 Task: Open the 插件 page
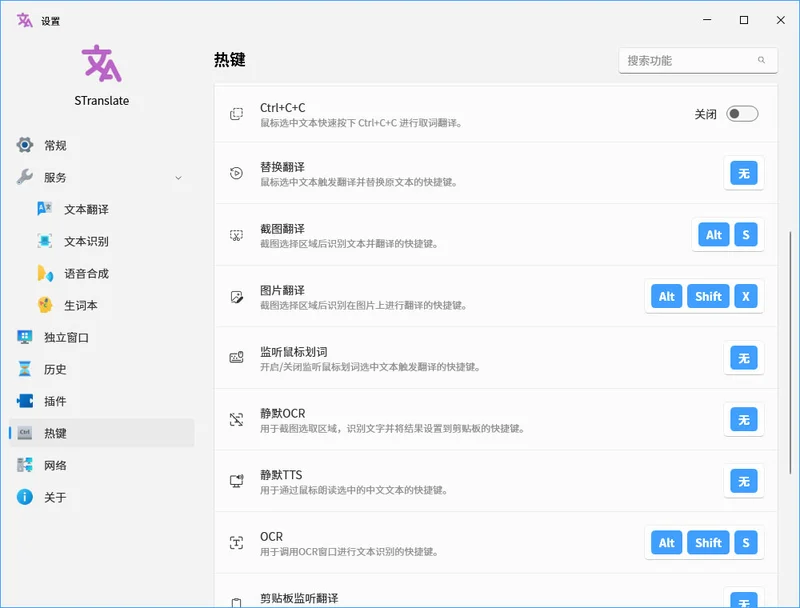[102, 401]
